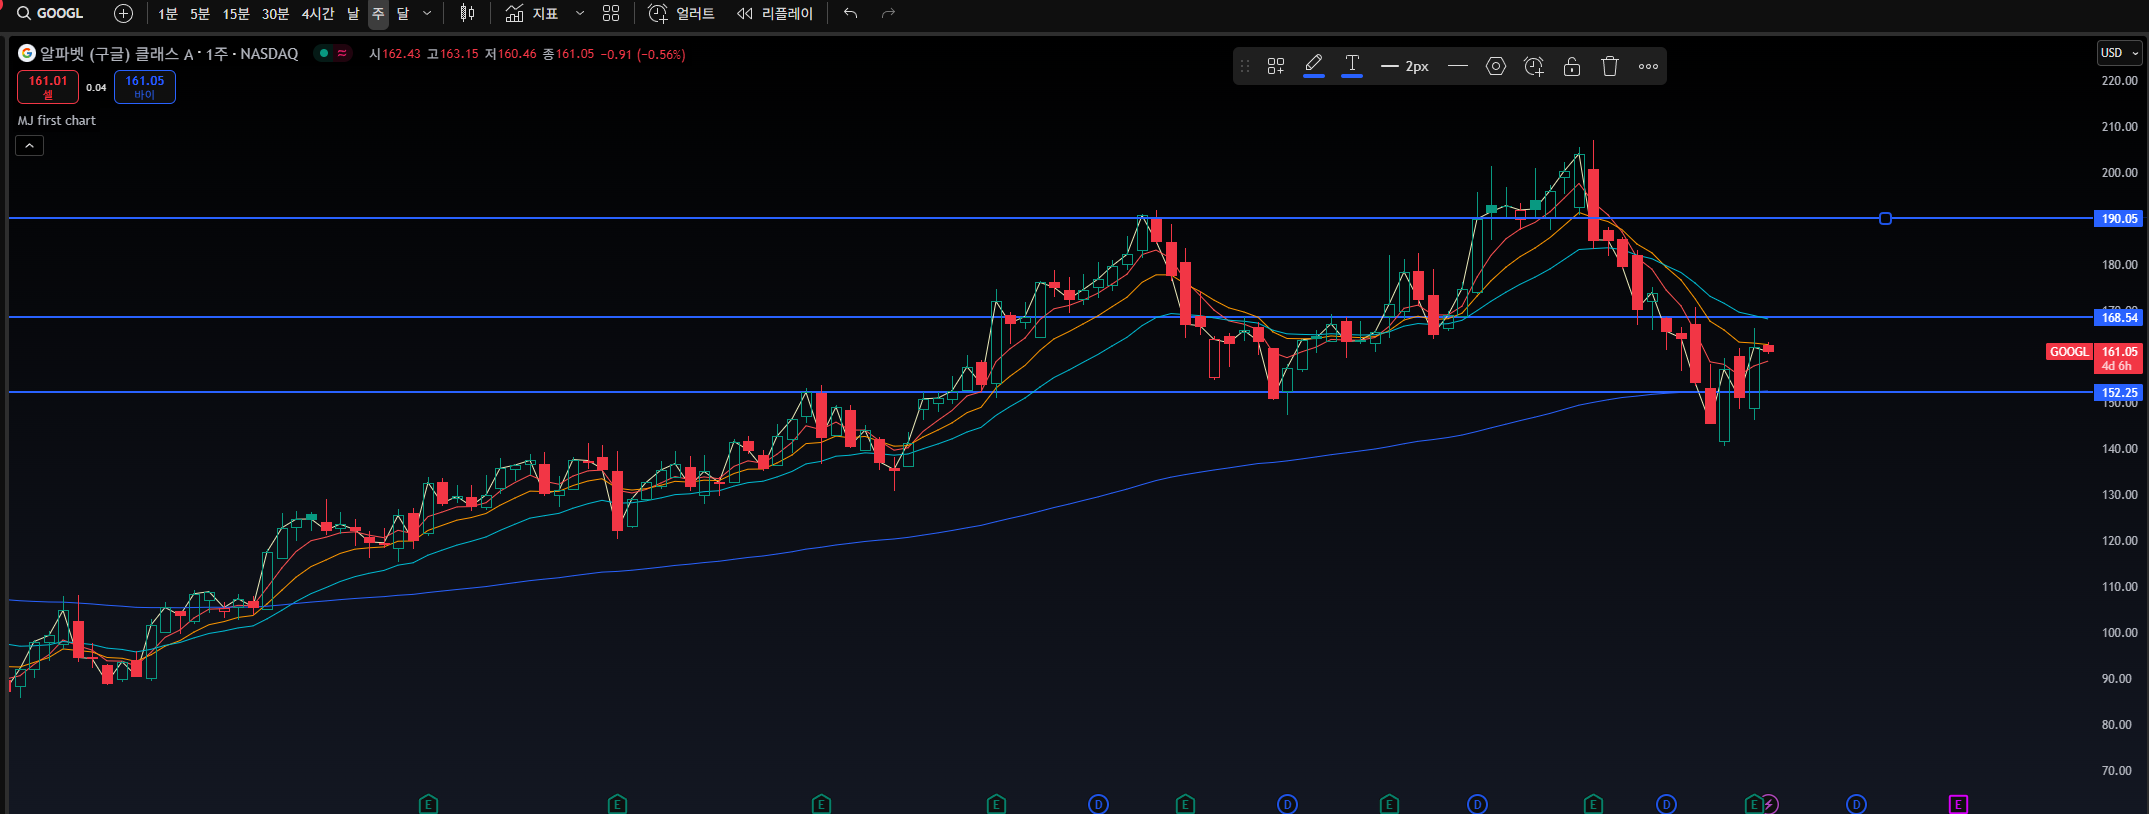The height and width of the screenshot is (814, 2149).
Task: Start bar replay with 리플레이
Action: click(775, 13)
